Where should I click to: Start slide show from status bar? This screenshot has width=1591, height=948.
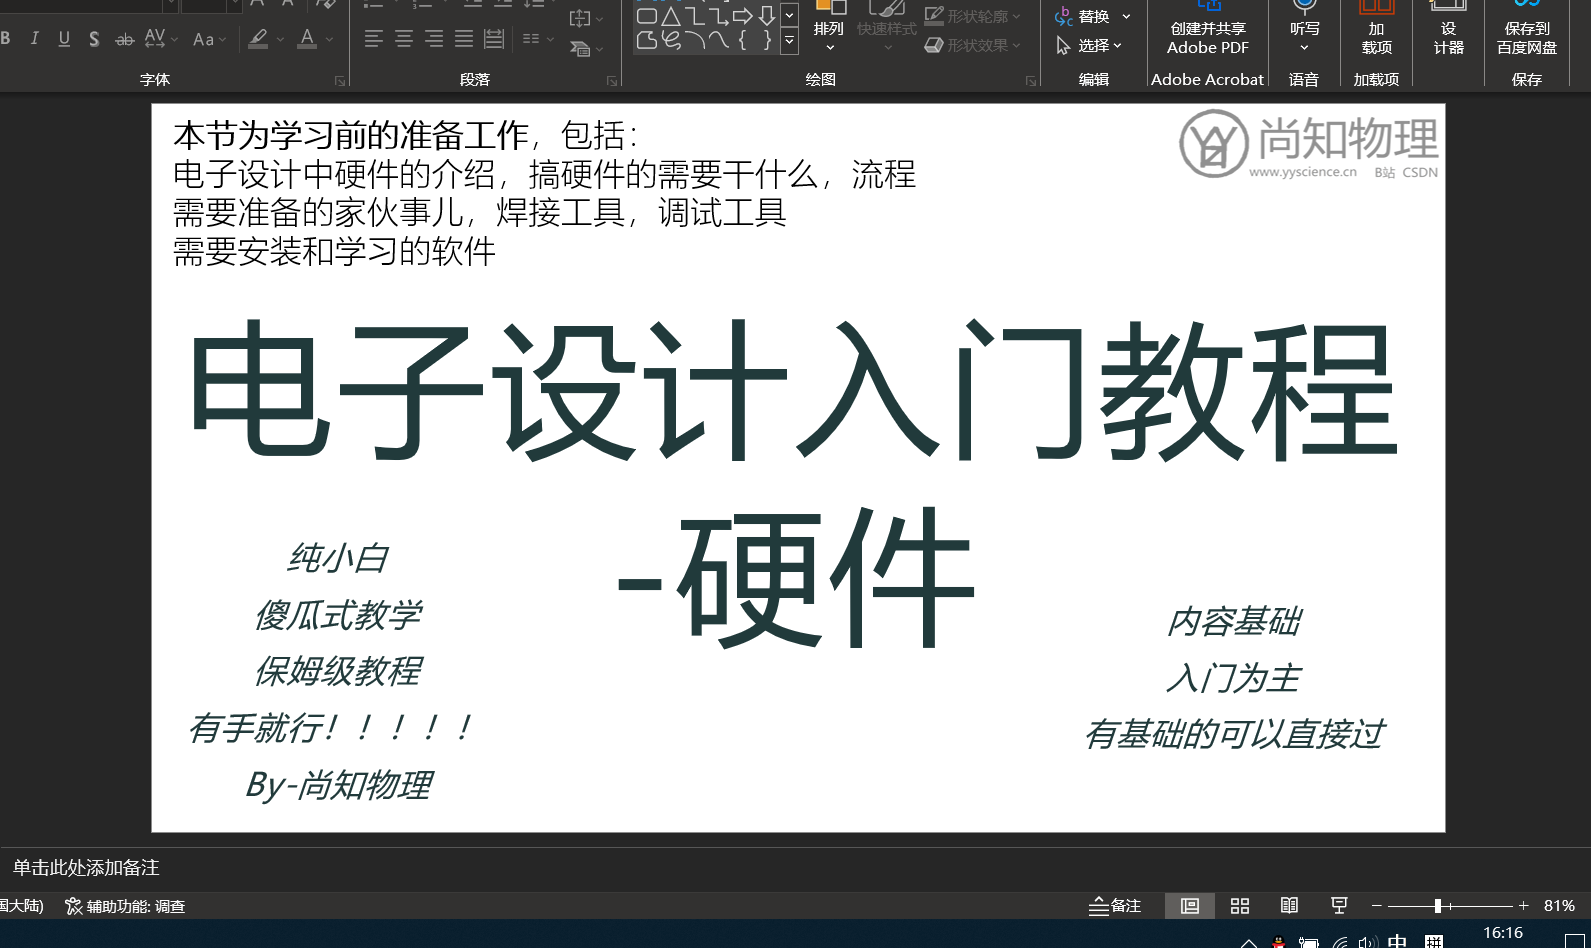(x=1339, y=906)
